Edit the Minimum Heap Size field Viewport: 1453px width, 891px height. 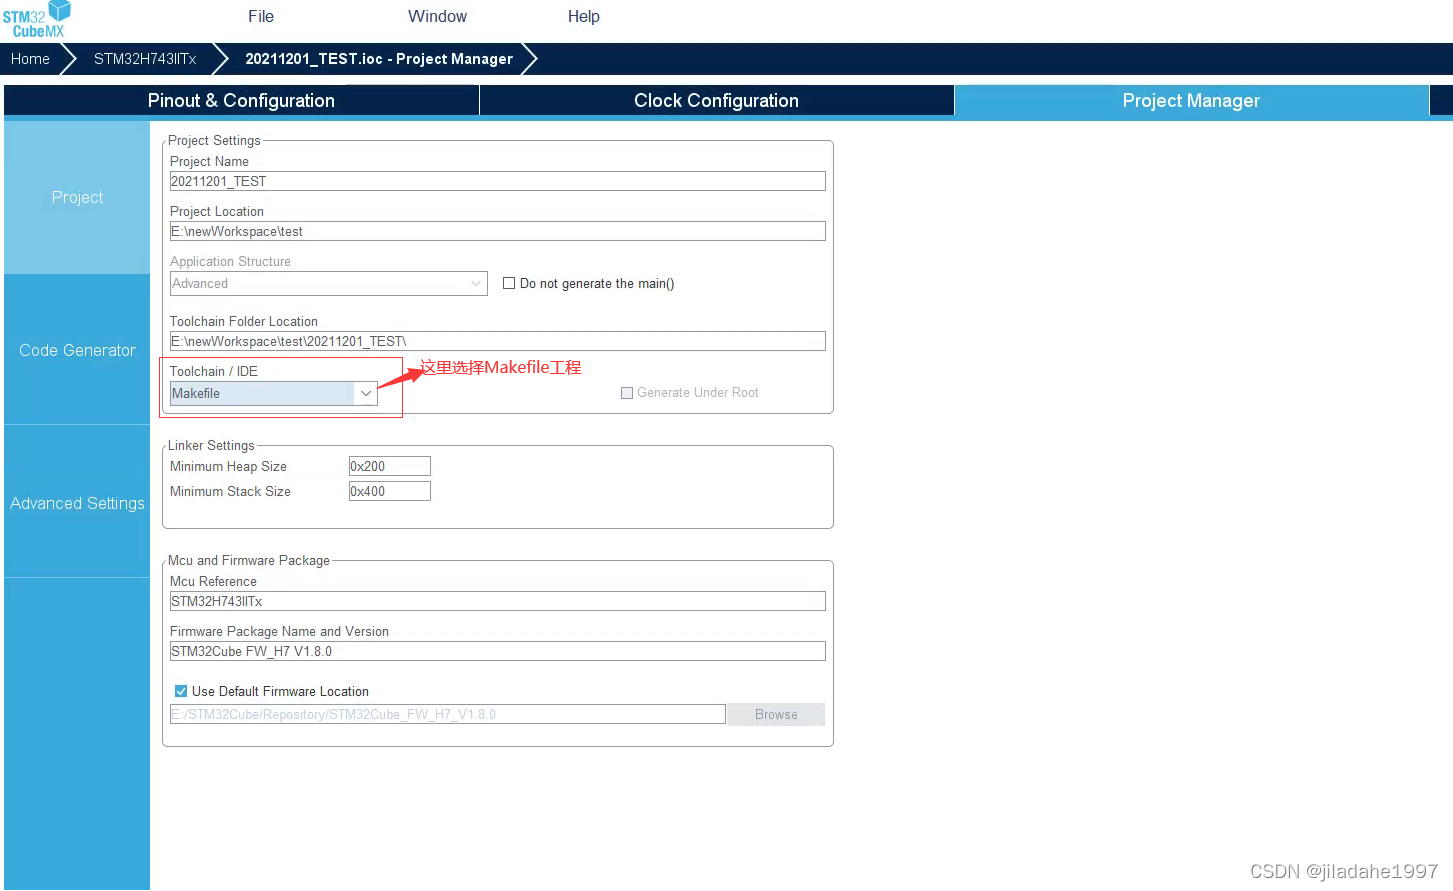[389, 466]
